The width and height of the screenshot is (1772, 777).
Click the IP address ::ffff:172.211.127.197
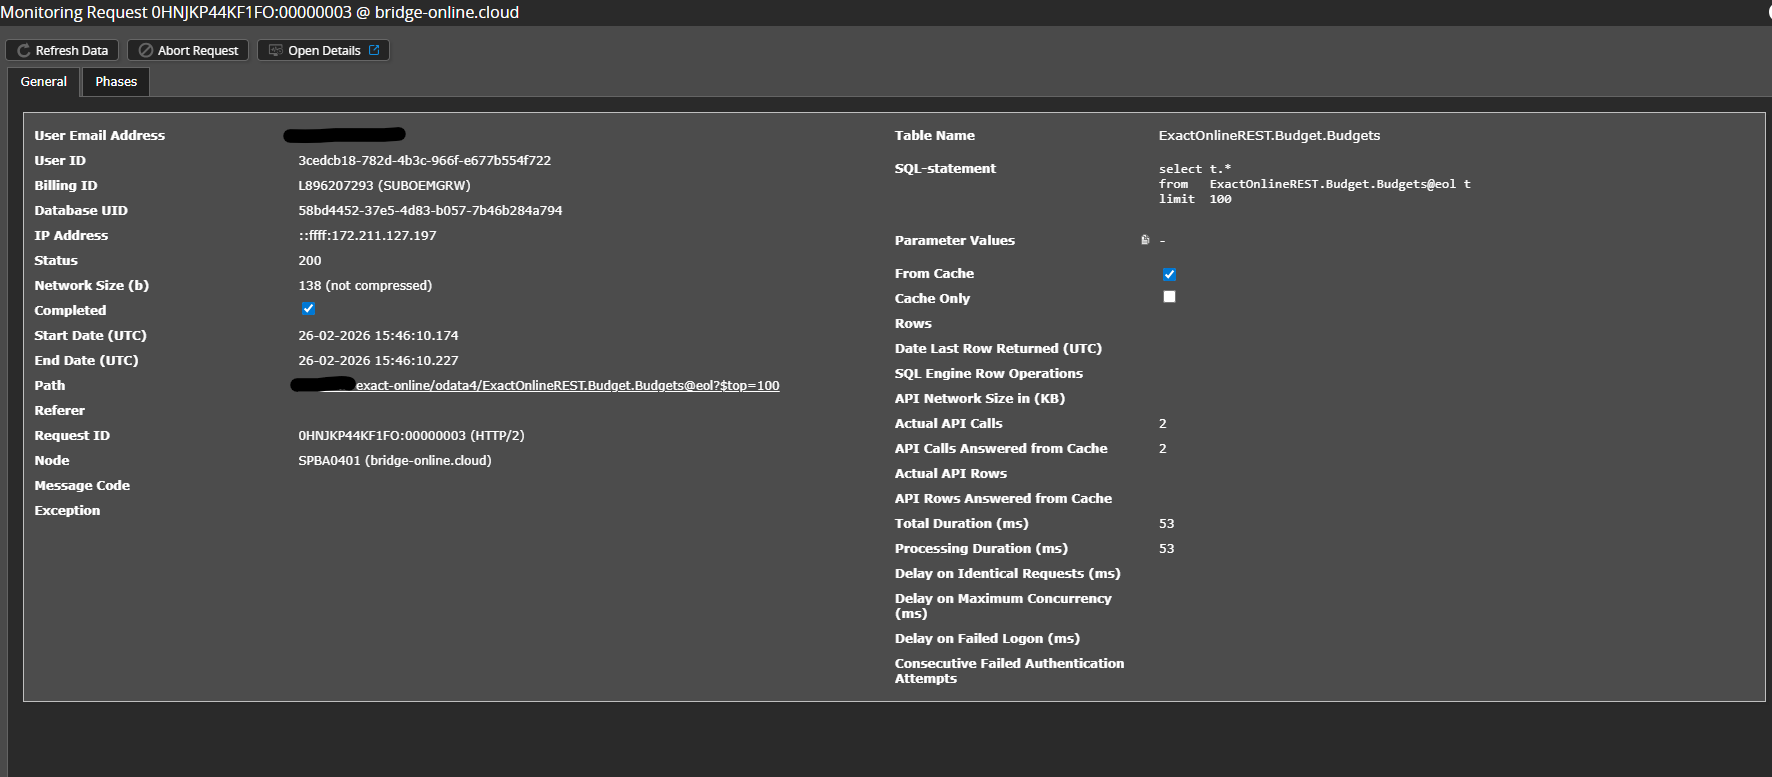367,236
